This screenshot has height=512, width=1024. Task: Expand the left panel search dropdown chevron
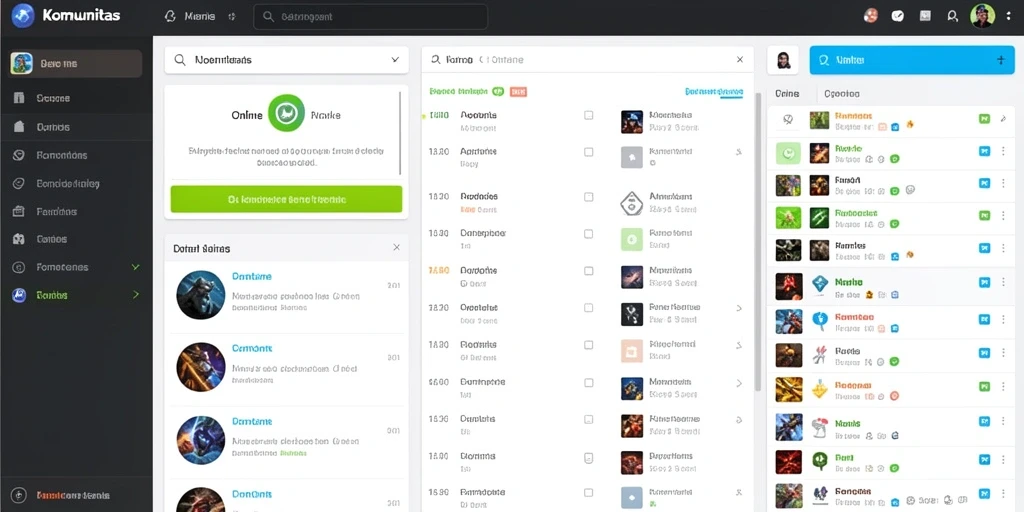(395, 59)
